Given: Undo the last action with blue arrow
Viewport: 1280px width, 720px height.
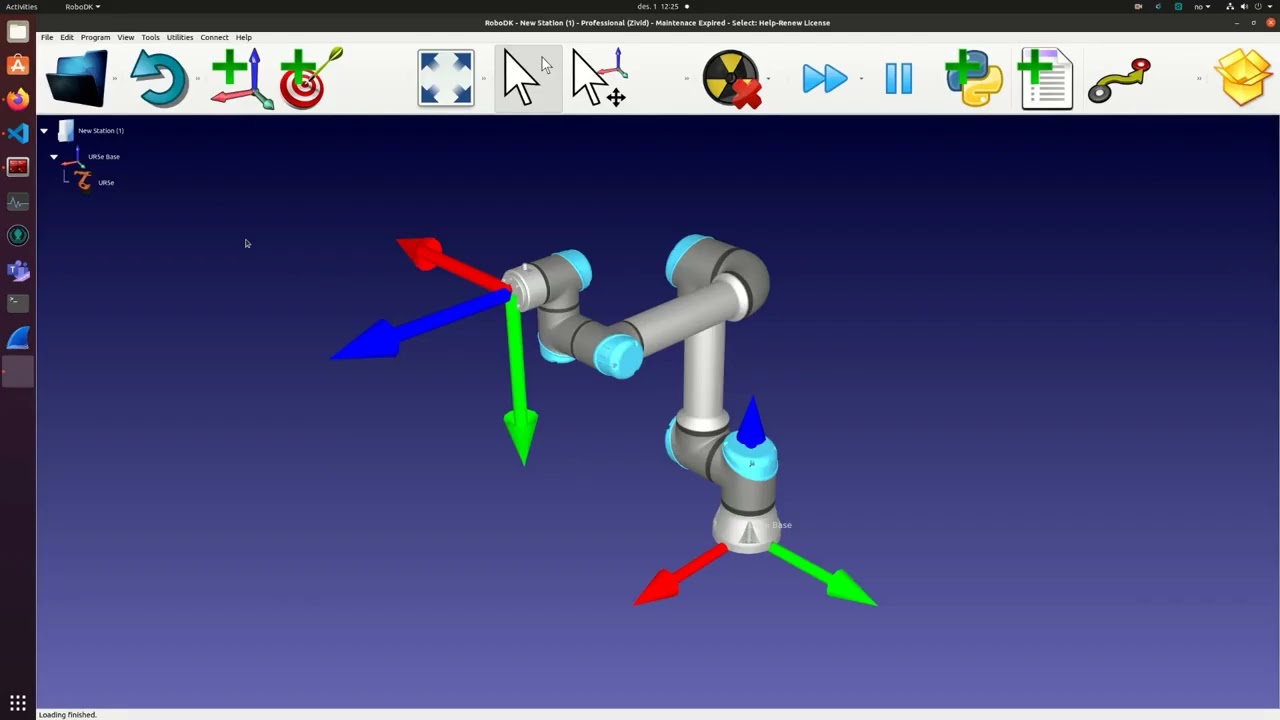Looking at the screenshot, I should [x=159, y=79].
